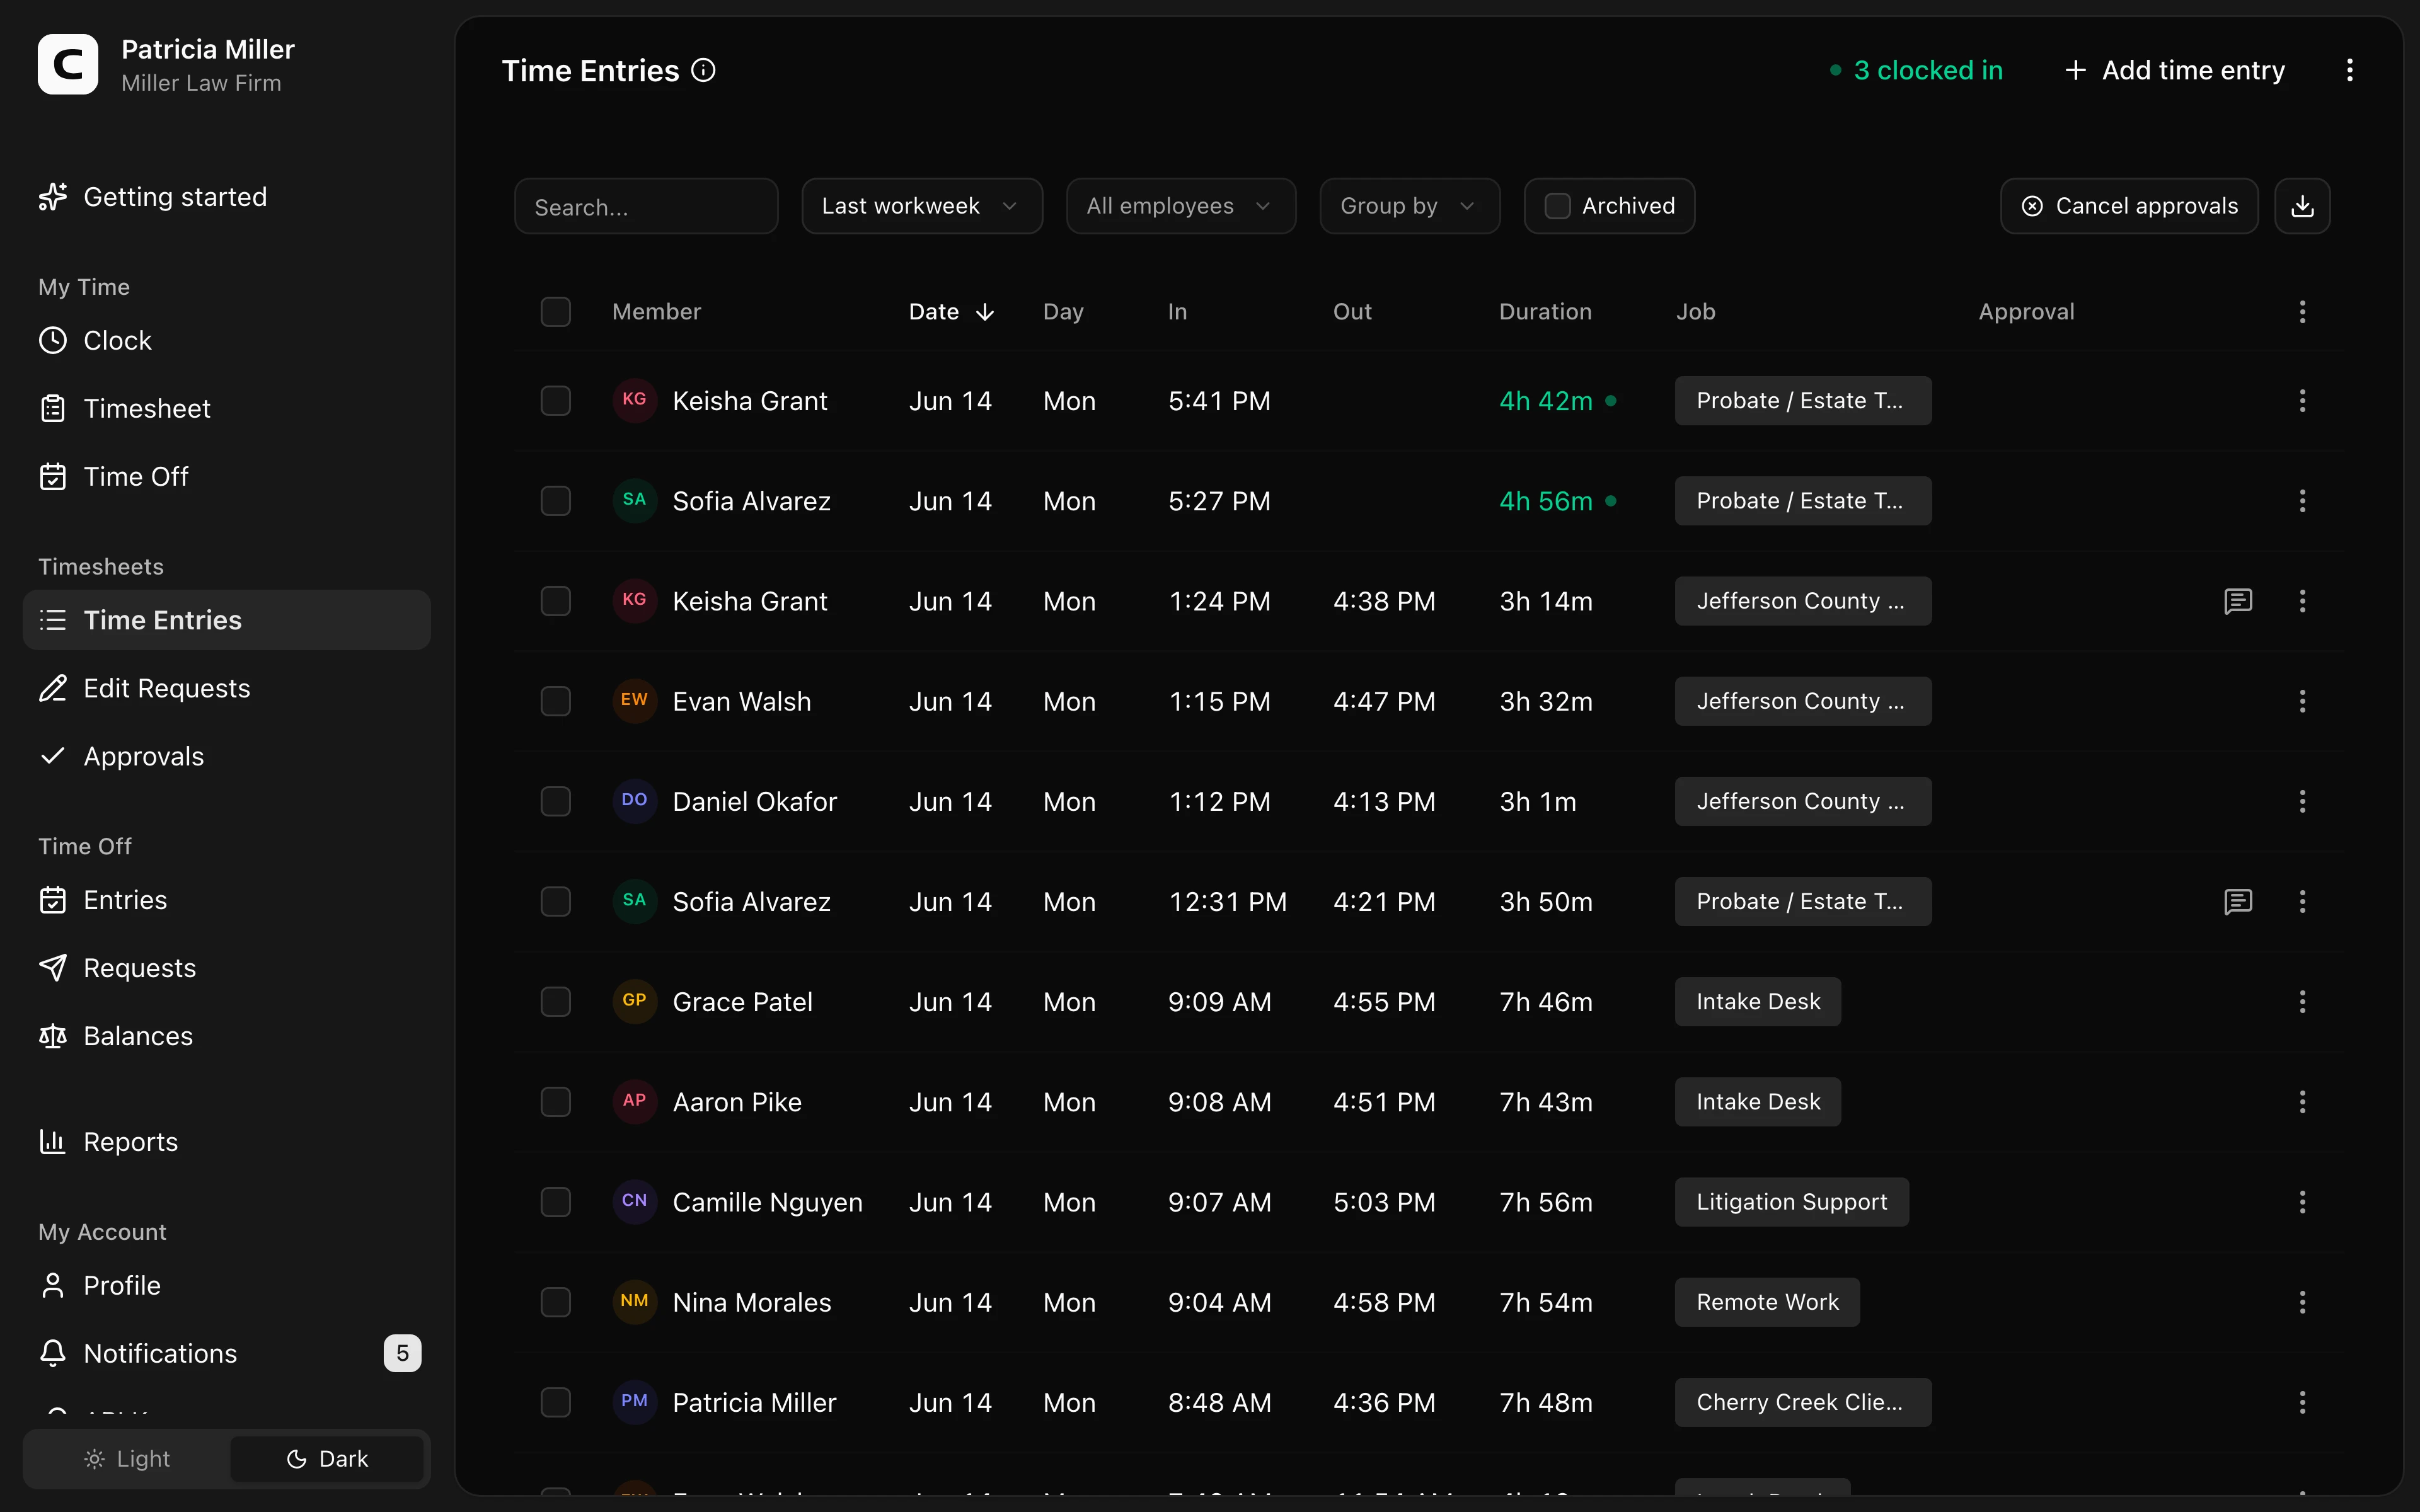Click Cancel approvals button
The width and height of the screenshot is (2420, 1512).
[2128, 206]
